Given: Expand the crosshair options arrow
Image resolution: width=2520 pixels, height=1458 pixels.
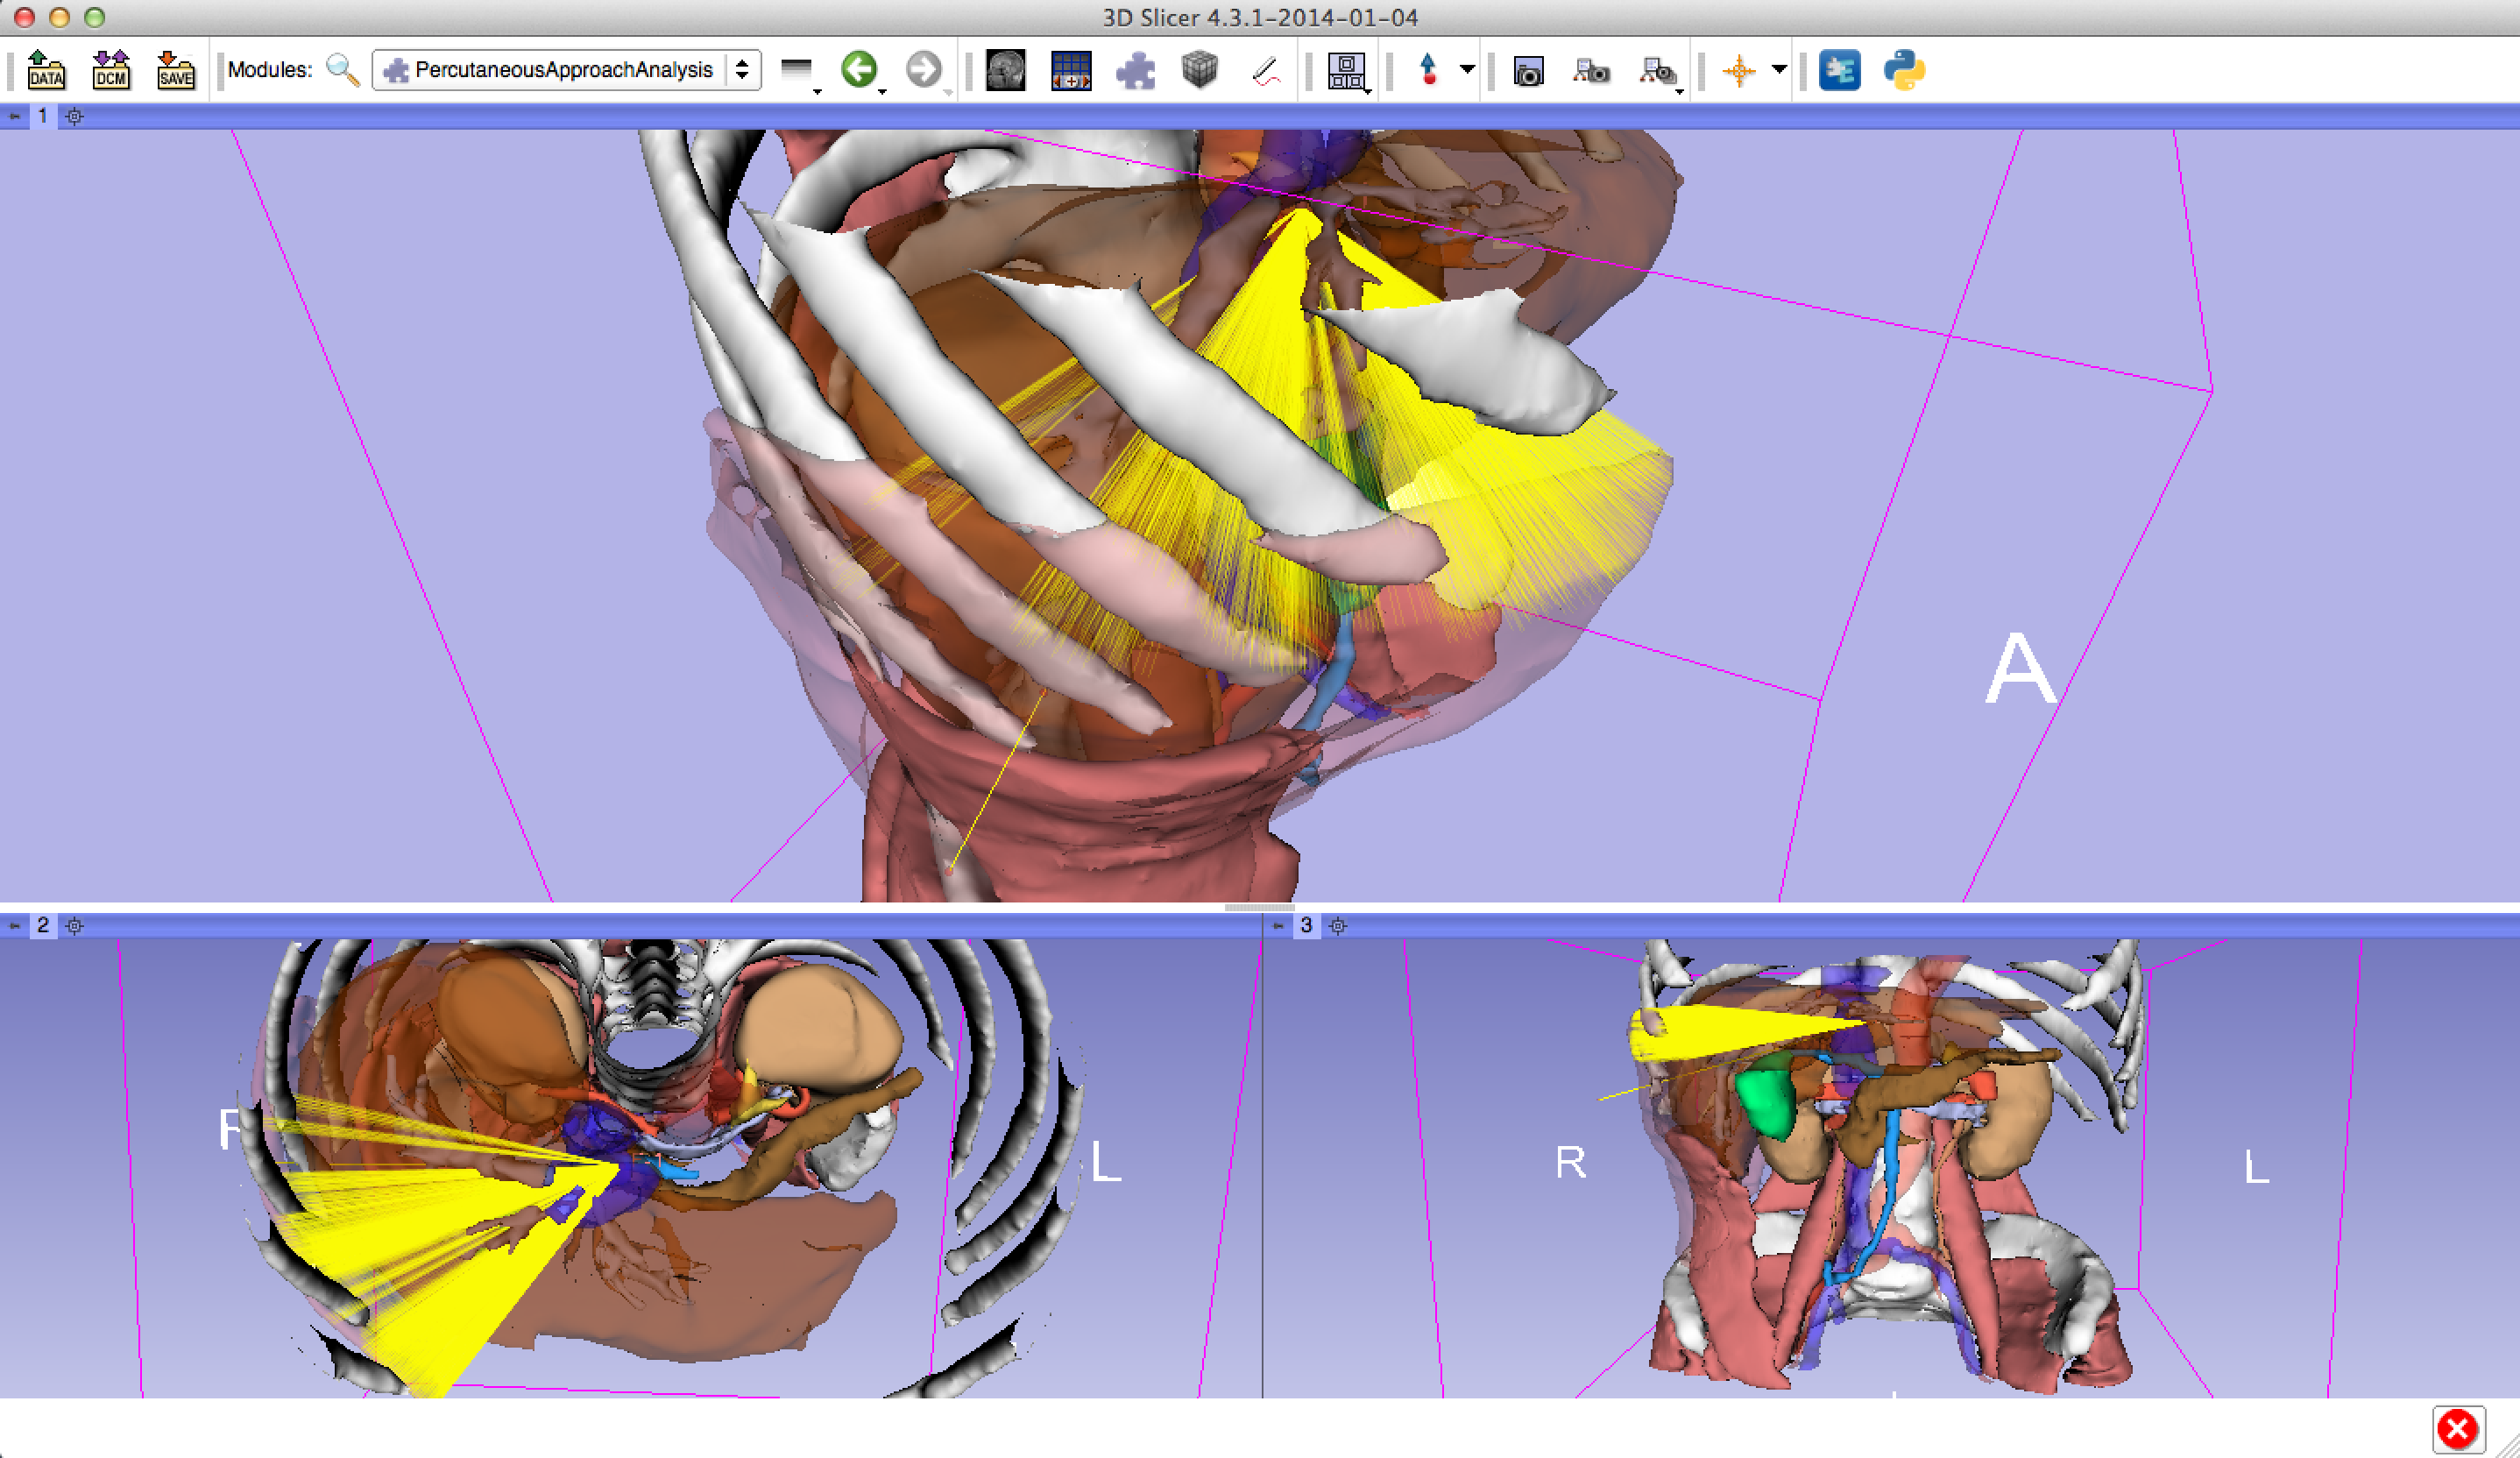Looking at the screenshot, I should click(x=1779, y=69).
